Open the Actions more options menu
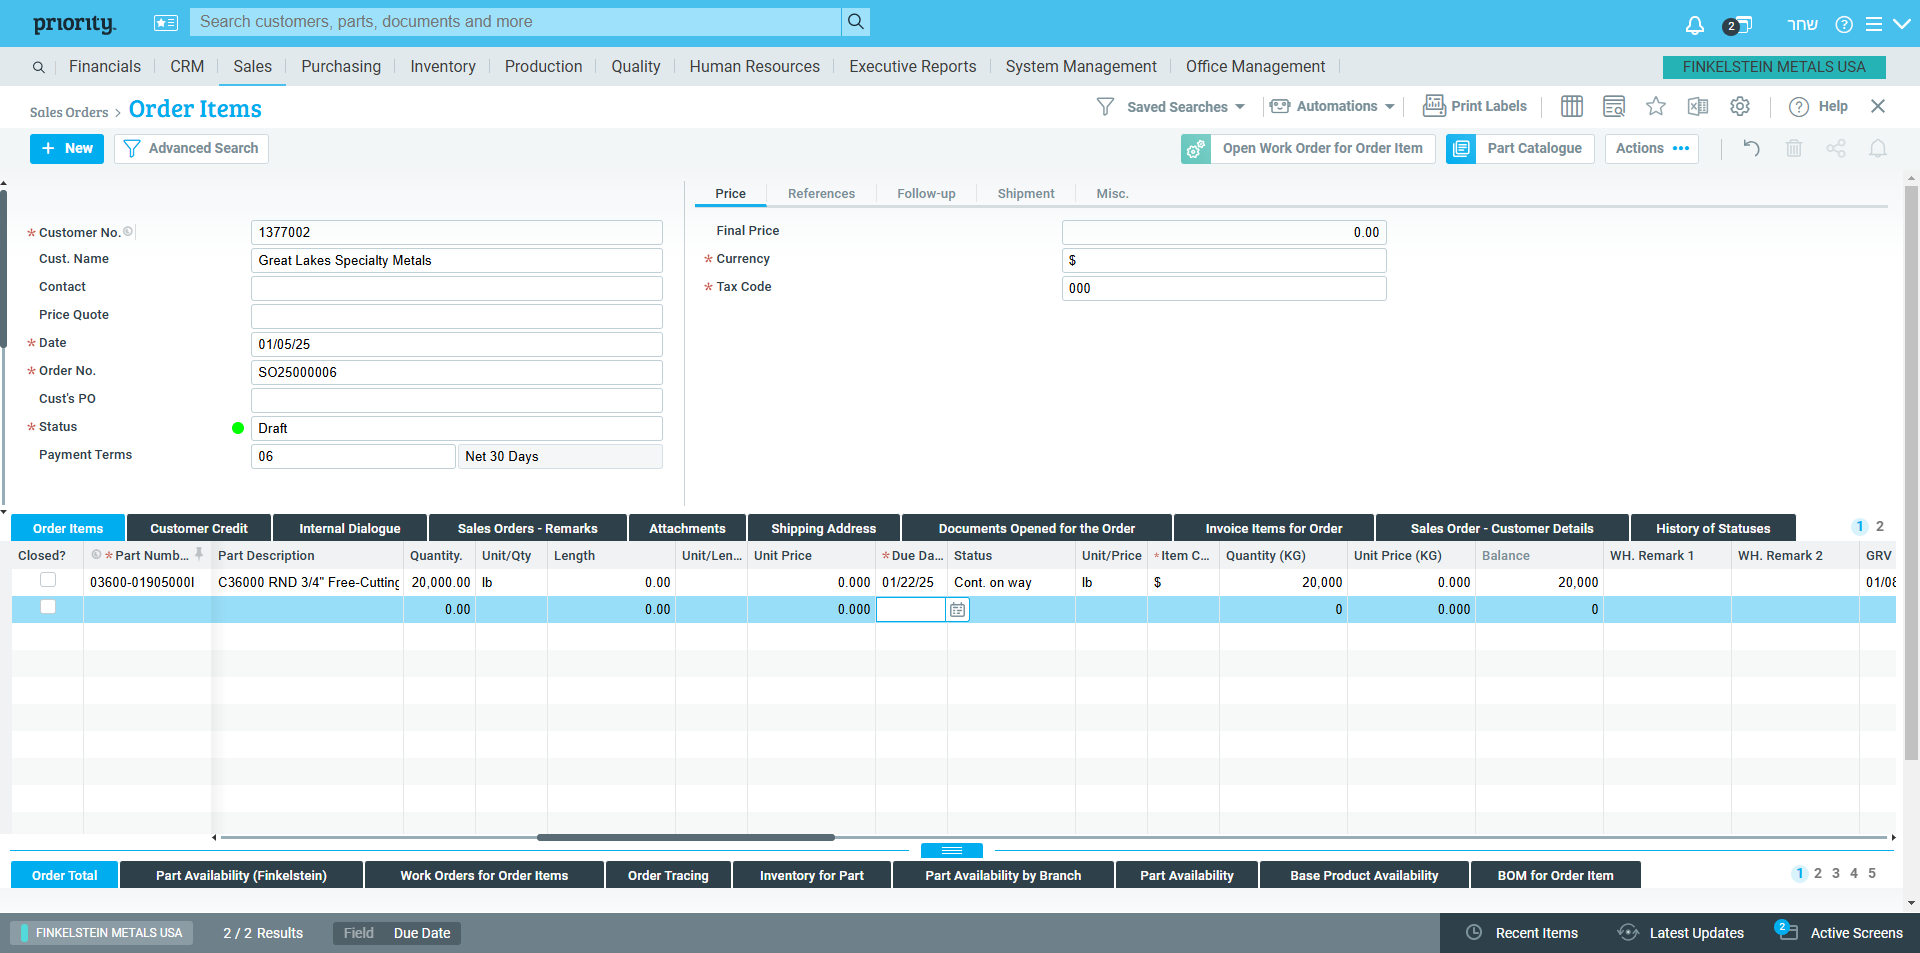This screenshot has width=1920, height=953. pos(1652,149)
